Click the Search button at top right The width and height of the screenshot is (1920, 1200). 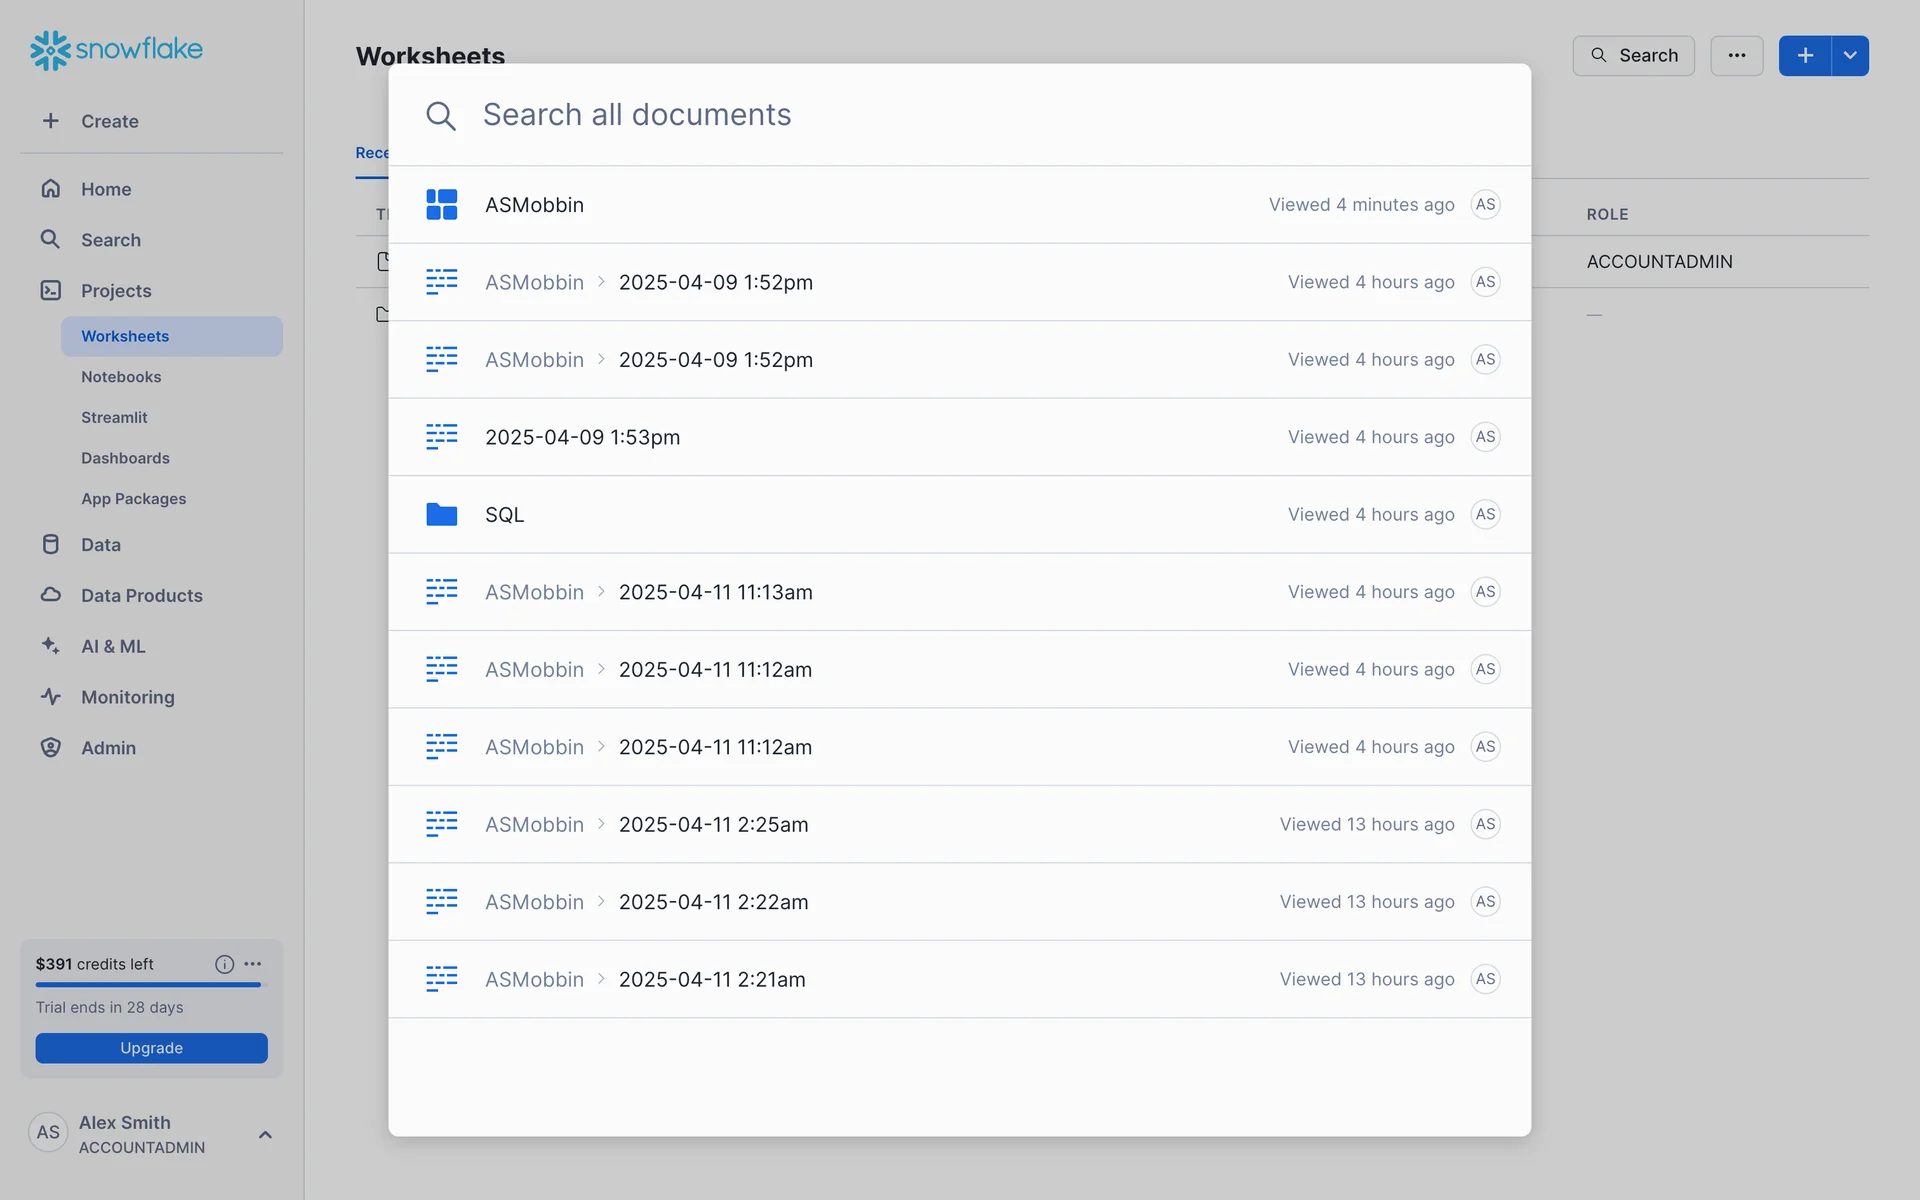(1633, 56)
